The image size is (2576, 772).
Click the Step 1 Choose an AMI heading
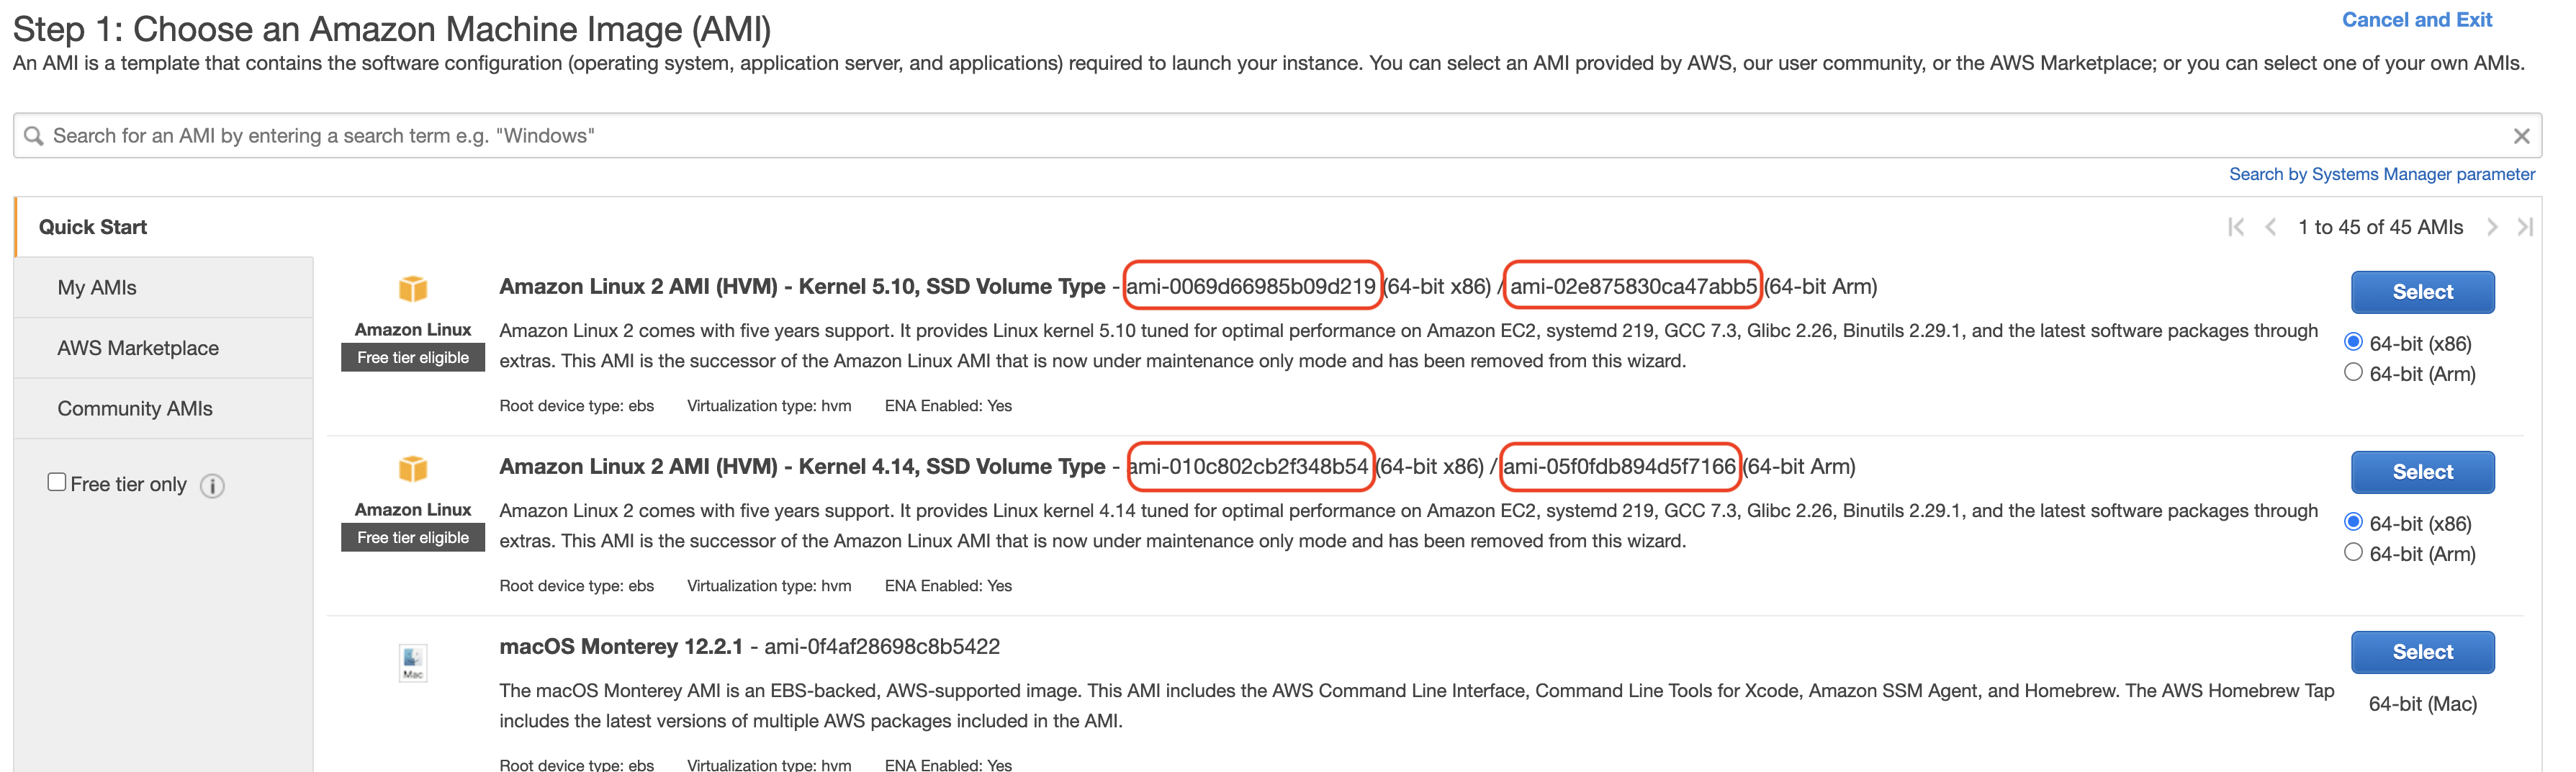392,29
